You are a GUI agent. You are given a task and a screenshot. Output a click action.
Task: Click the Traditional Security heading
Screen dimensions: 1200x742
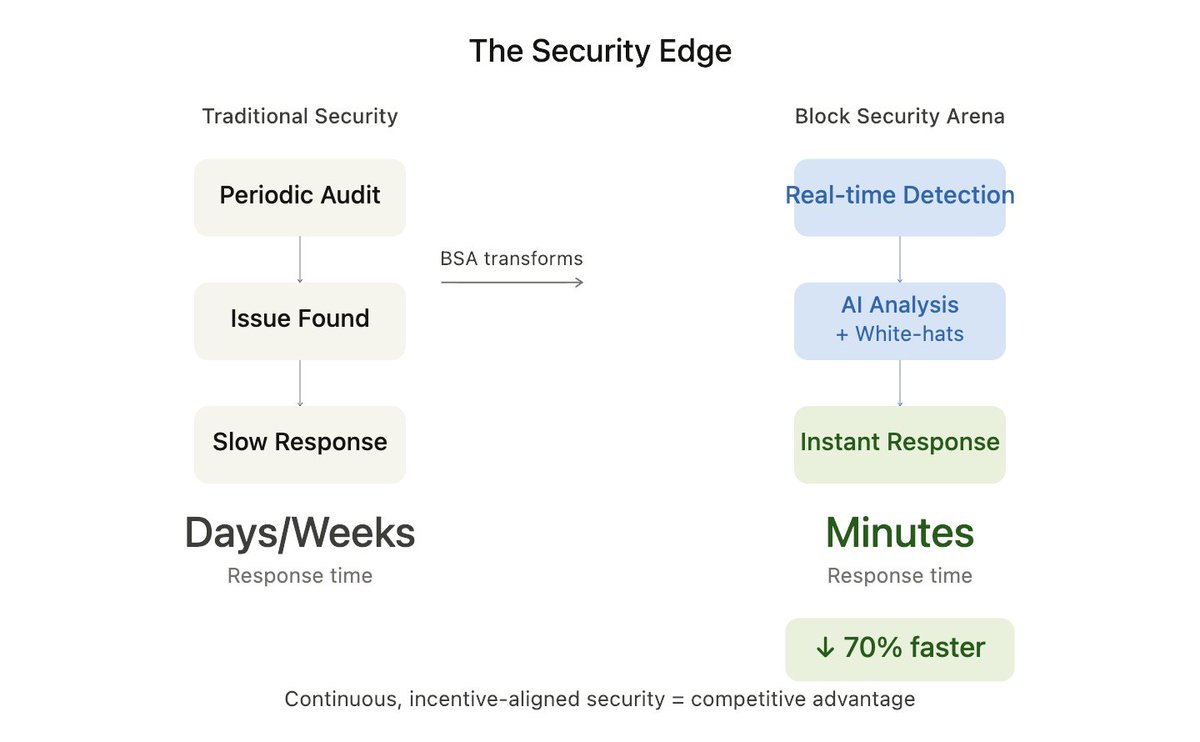(300, 117)
